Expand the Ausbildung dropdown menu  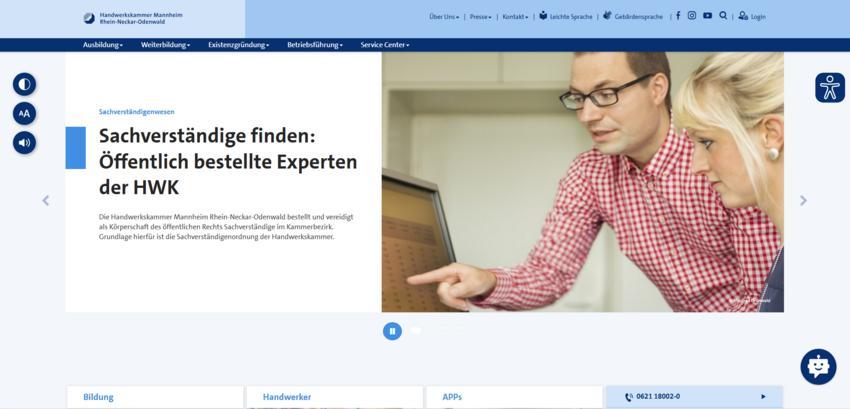(x=103, y=45)
